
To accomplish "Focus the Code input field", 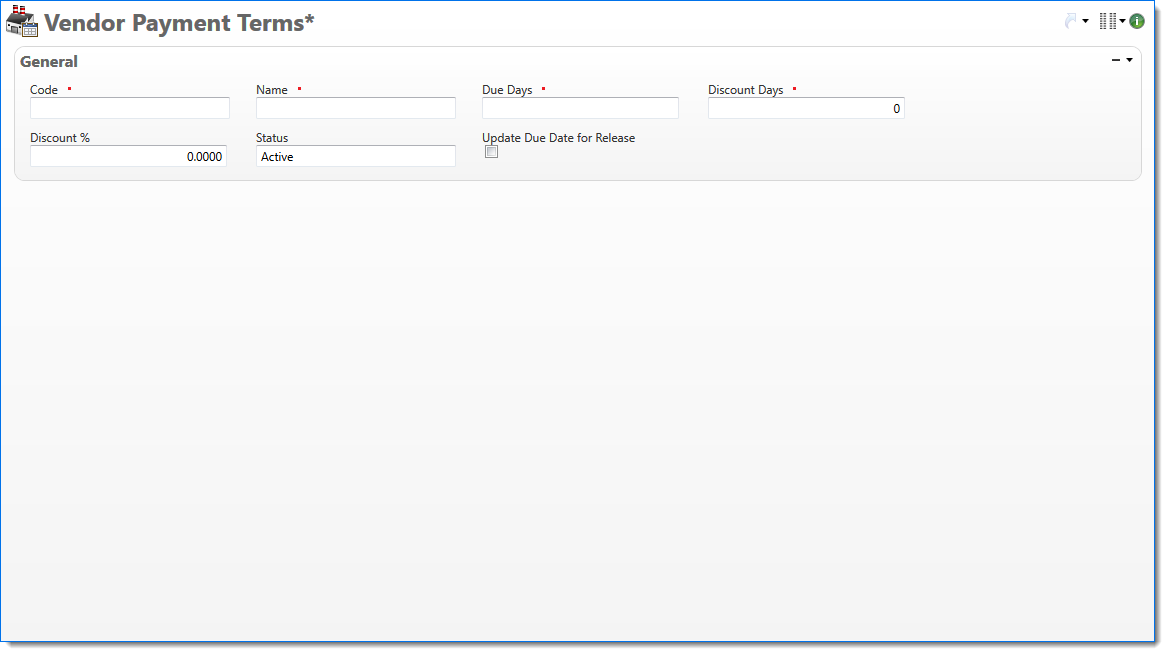I will (130, 108).
